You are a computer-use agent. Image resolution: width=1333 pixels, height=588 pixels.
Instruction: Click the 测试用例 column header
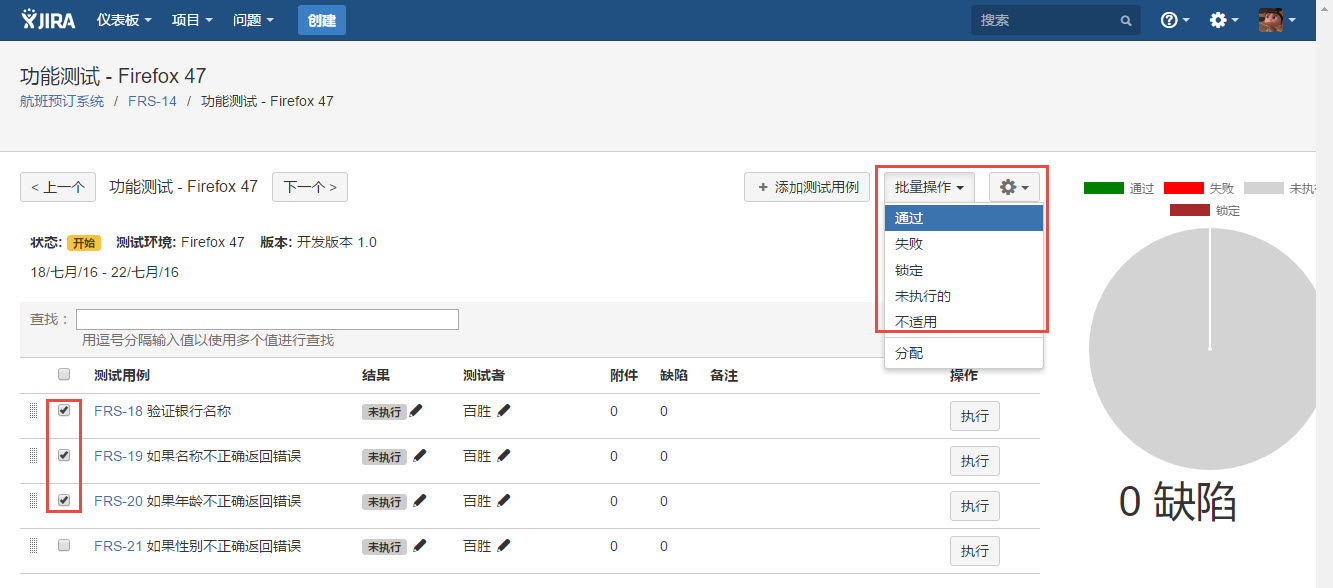[122, 375]
